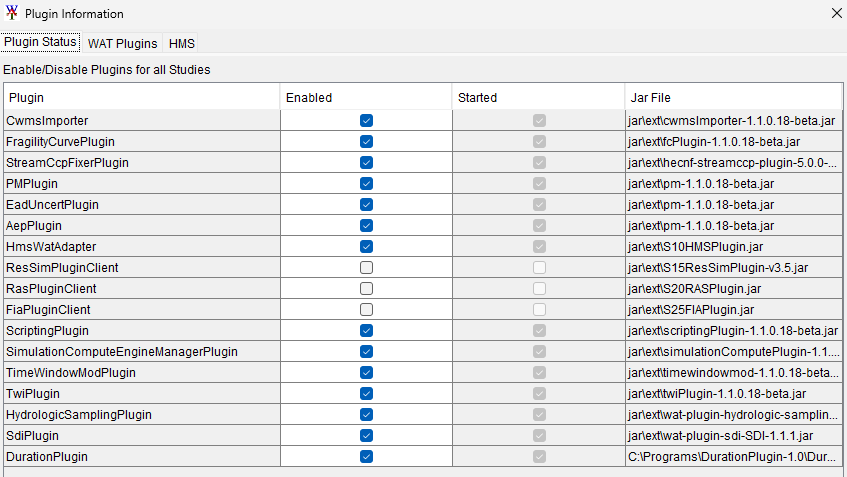Click the Plugin Information window icon
Viewport: 847px width, 477px height.
pyautogui.click(x=11, y=14)
